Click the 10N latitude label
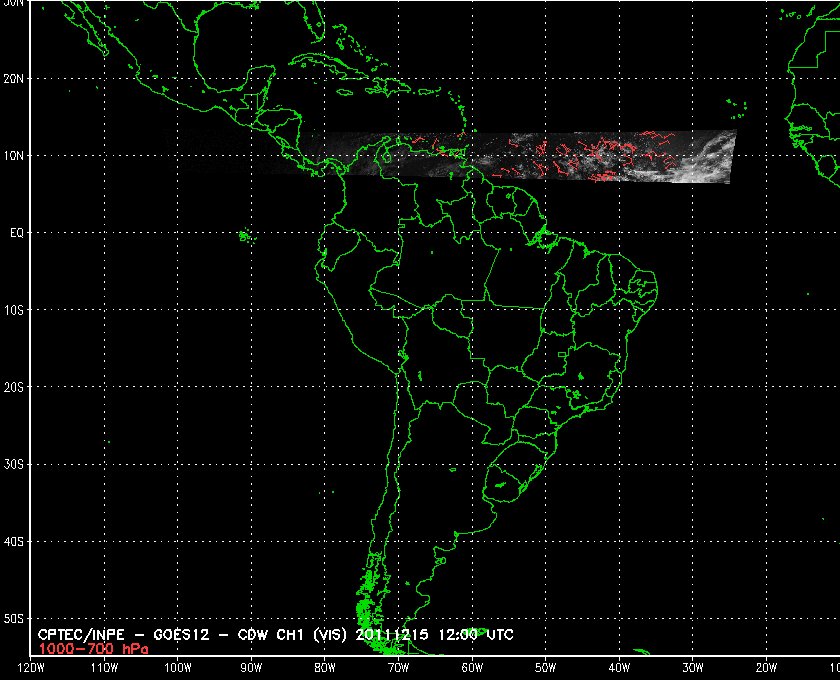840x680 pixels. (x=13, y=156)
